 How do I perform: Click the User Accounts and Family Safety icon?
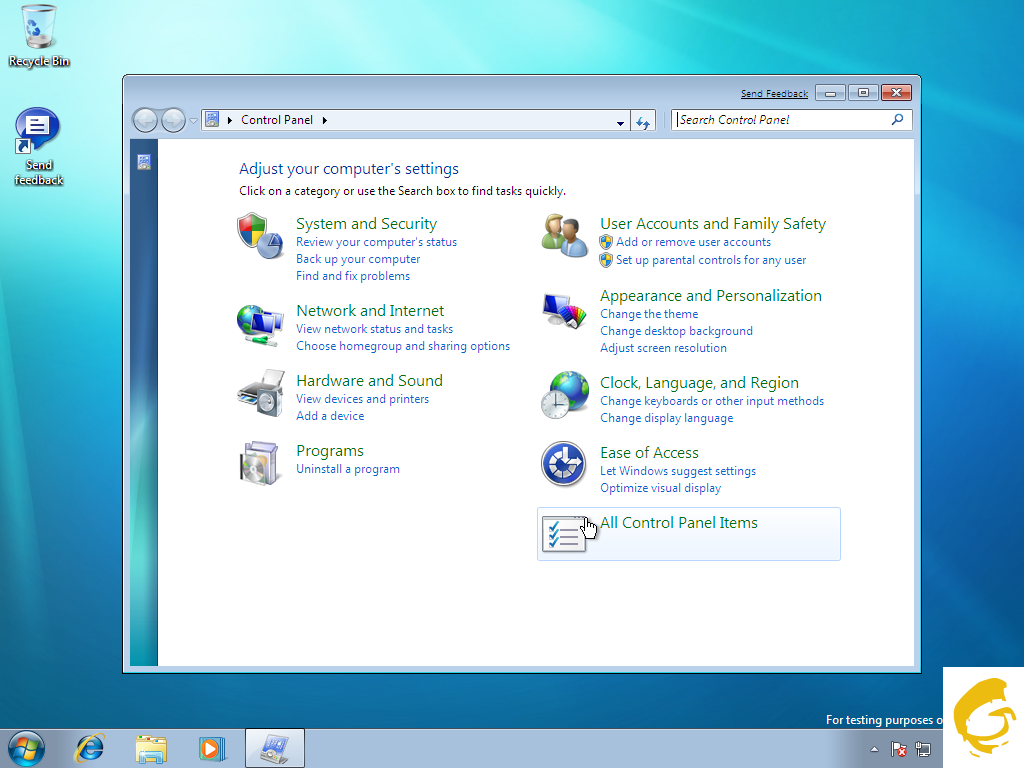pos(564,236)
